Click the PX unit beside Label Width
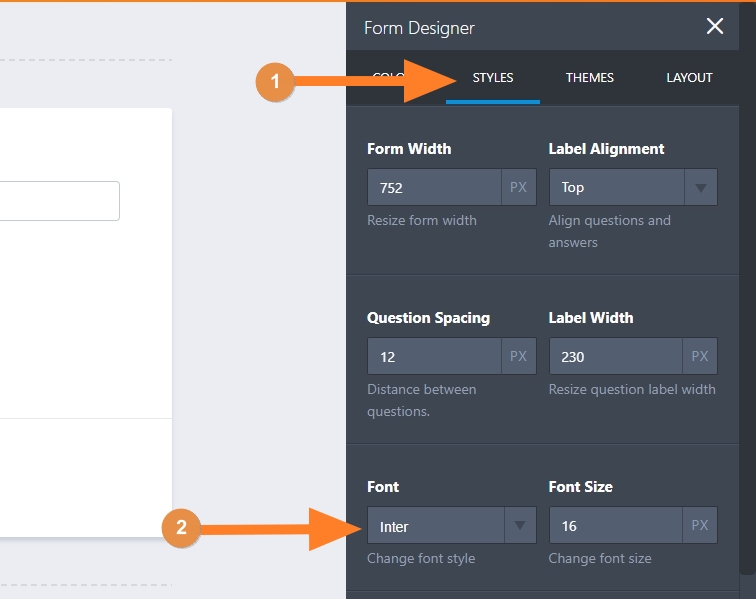 pos(700,357)
